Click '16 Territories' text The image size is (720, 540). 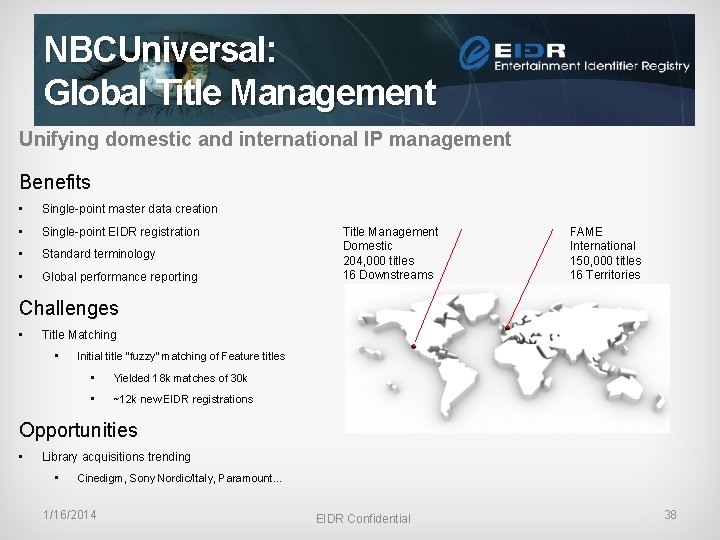605,275
